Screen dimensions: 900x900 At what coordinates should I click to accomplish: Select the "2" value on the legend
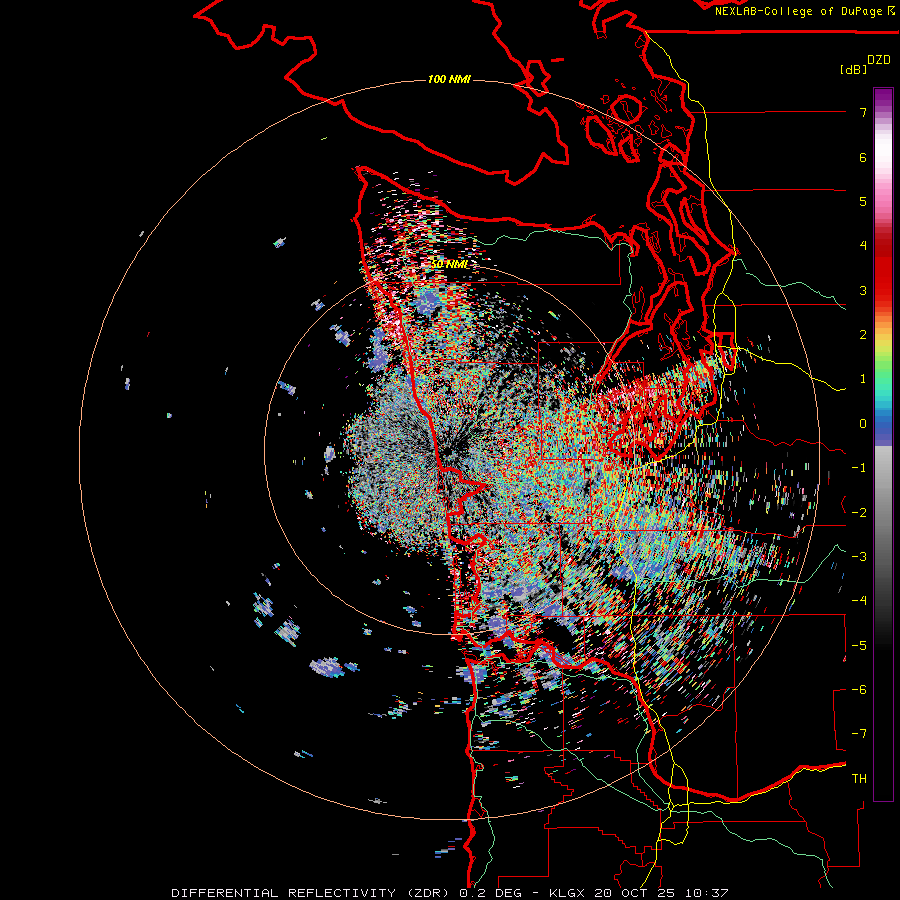pos(863,335)
